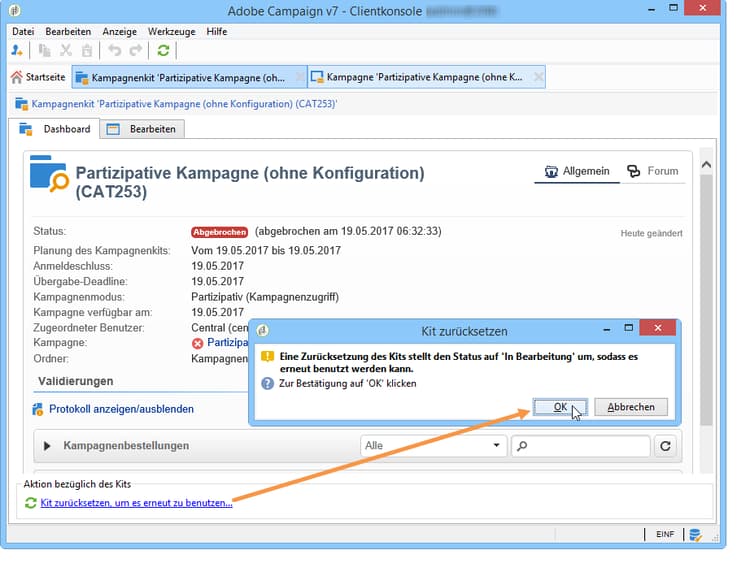This screenshot has width=750, height=563.
Task: Click the undo arrow toolbar icon
Action: [x=115, y=50]
